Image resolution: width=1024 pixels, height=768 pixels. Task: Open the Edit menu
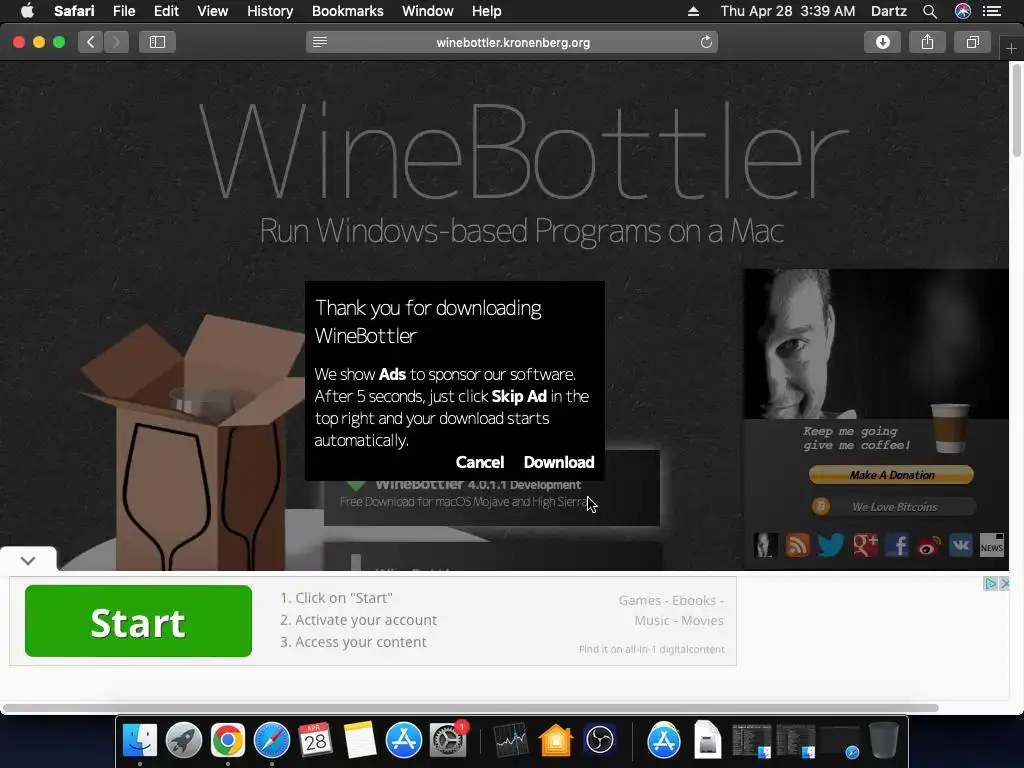(166, 11)
